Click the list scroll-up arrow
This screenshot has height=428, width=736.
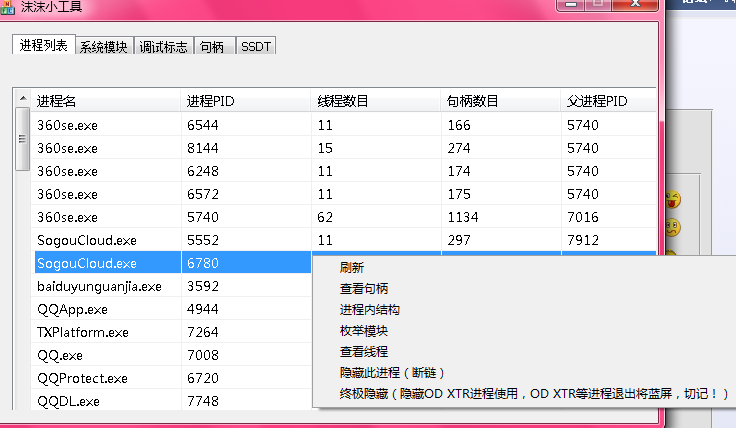point(23,98)
